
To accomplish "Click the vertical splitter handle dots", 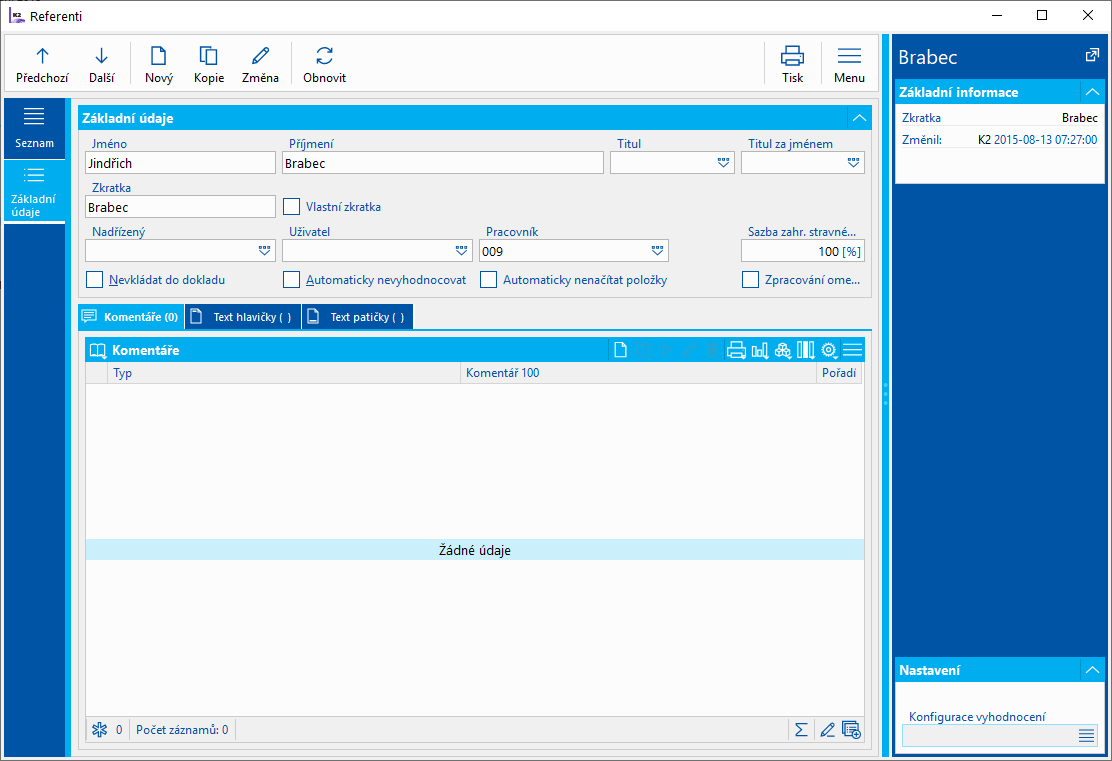I will 885,394.
